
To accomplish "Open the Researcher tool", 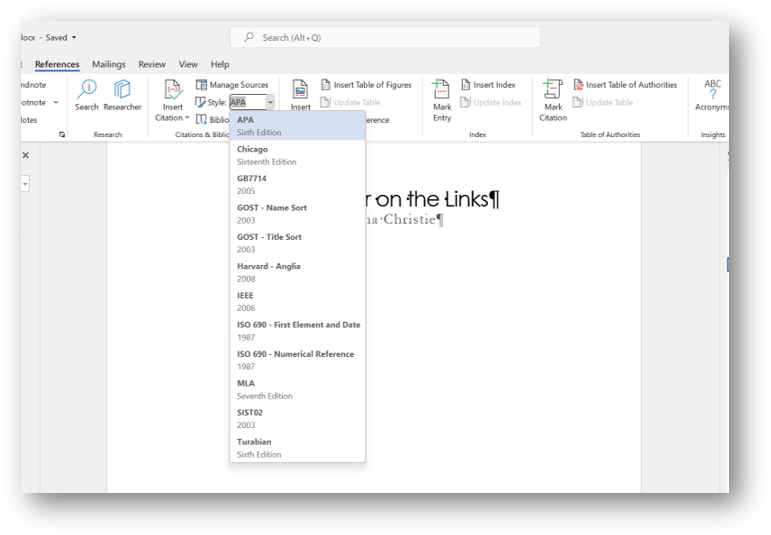I will [x=122, y=95].
